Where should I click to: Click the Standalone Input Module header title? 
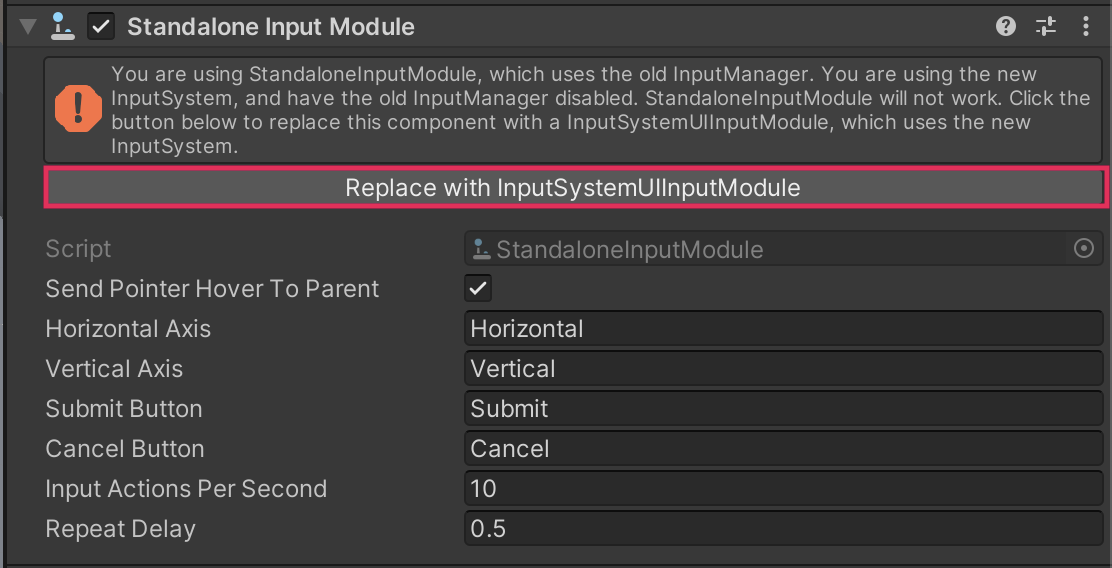271,27
